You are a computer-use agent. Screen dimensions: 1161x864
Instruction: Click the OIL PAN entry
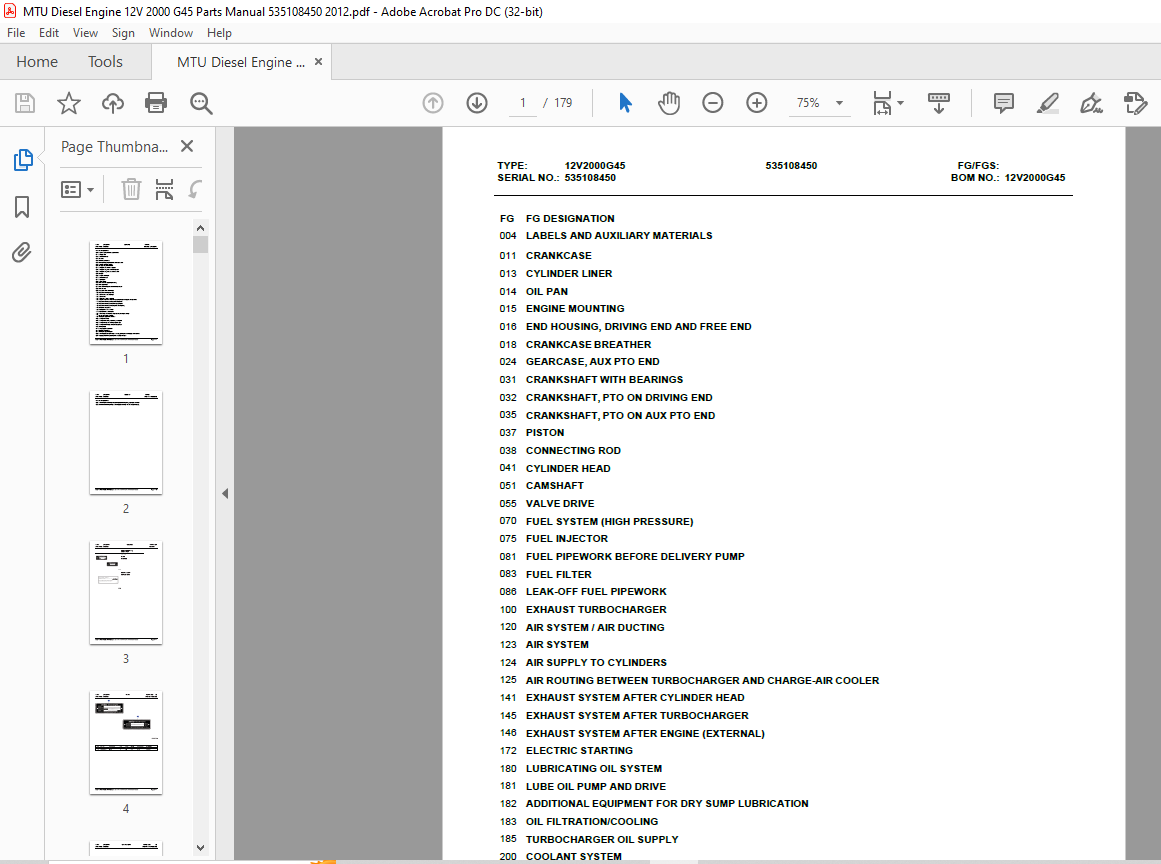tap(546, 292)
